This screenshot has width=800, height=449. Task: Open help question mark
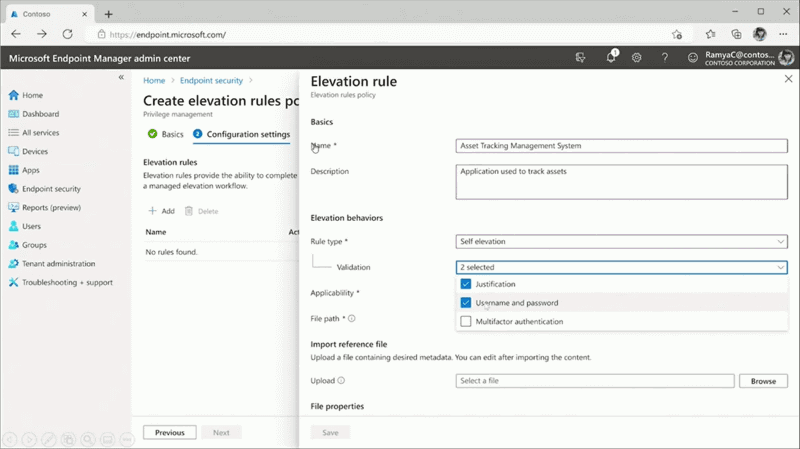[x=664, y=58]
